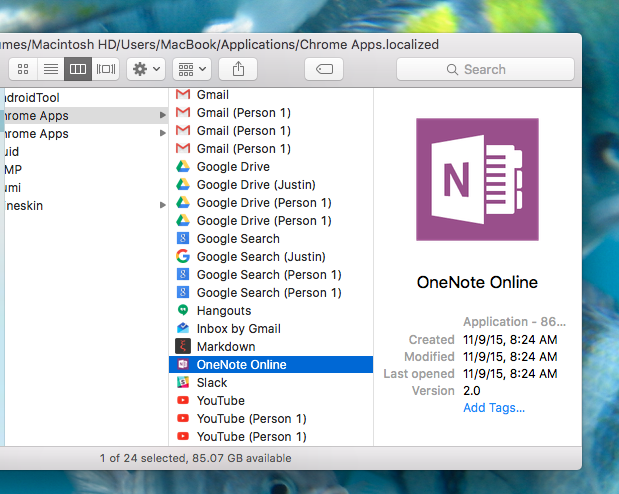The width and height of the screenshot is (619, 494).
Task: Open the Arrange items dropdown
Action: 191,69
